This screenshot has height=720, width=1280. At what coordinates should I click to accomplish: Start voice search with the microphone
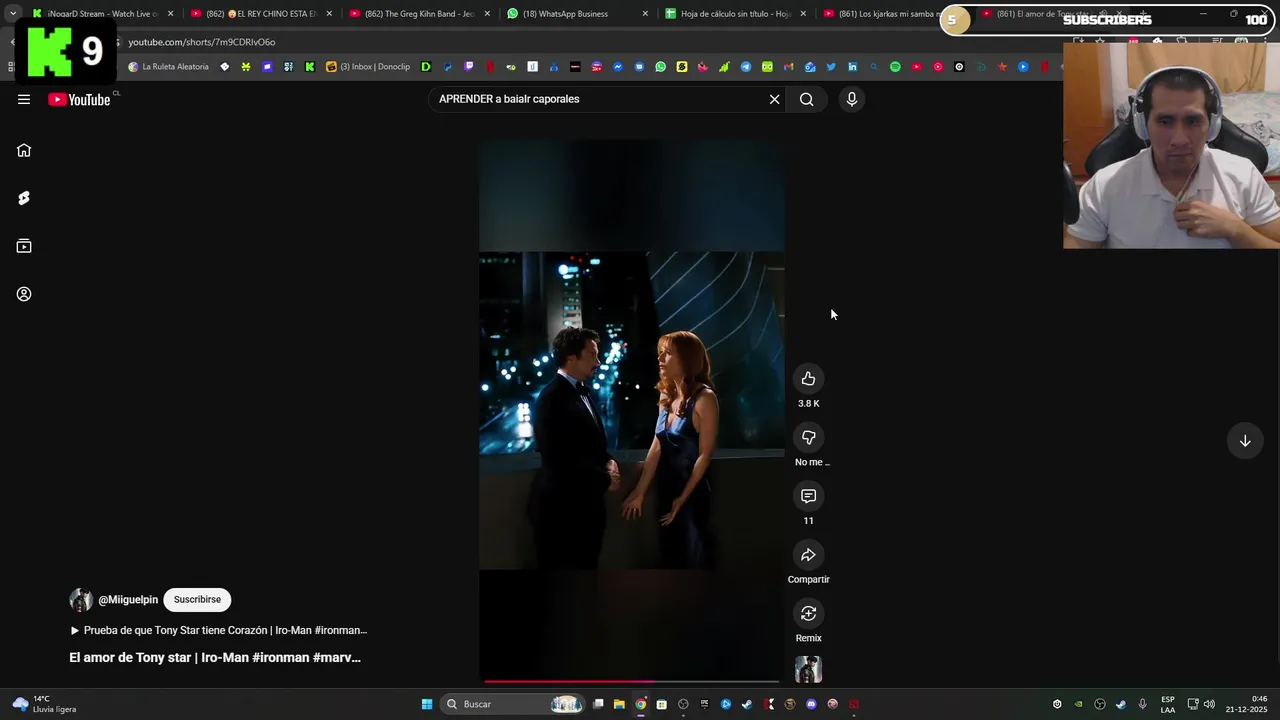pyautogui.click(x=852, y=99)
